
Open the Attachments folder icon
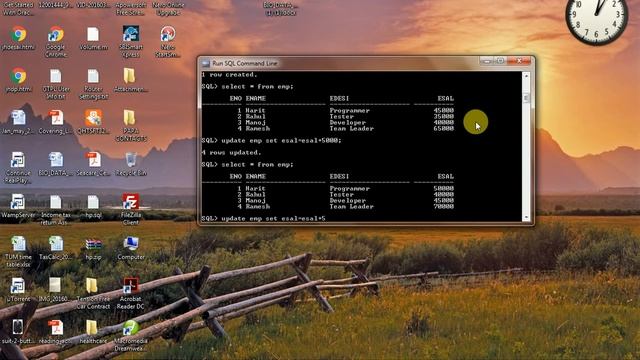tap(130, 76)
